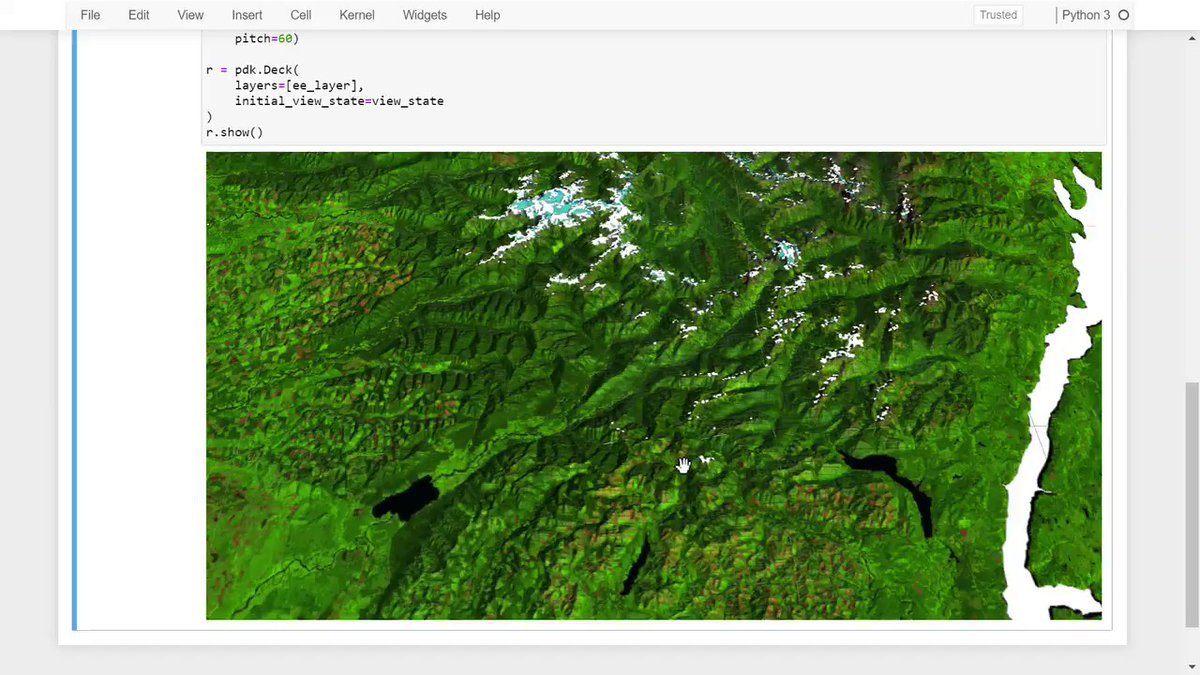Click the kernel idle circle indicator
The width and height of the screenshot is (1200, 675).
point(1123,15)
